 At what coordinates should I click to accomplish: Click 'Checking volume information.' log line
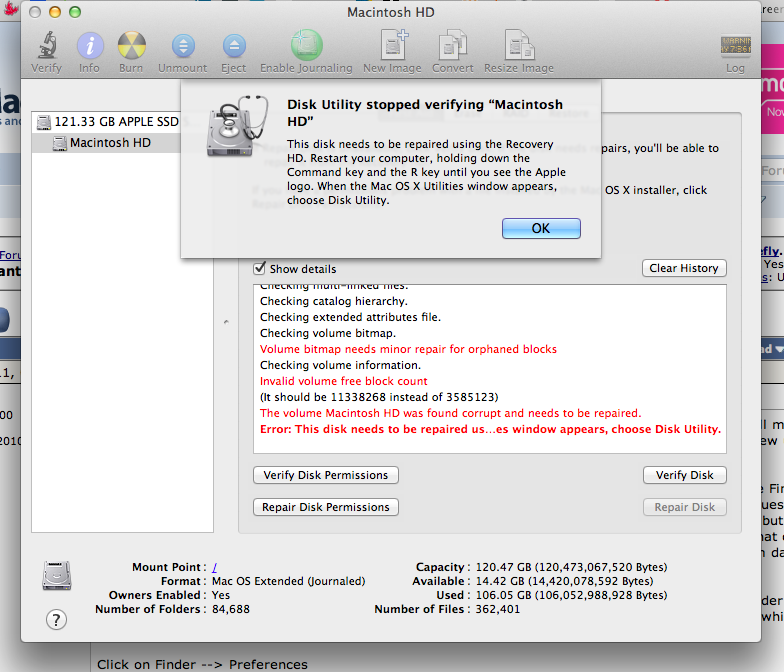[x=340, y=365]
